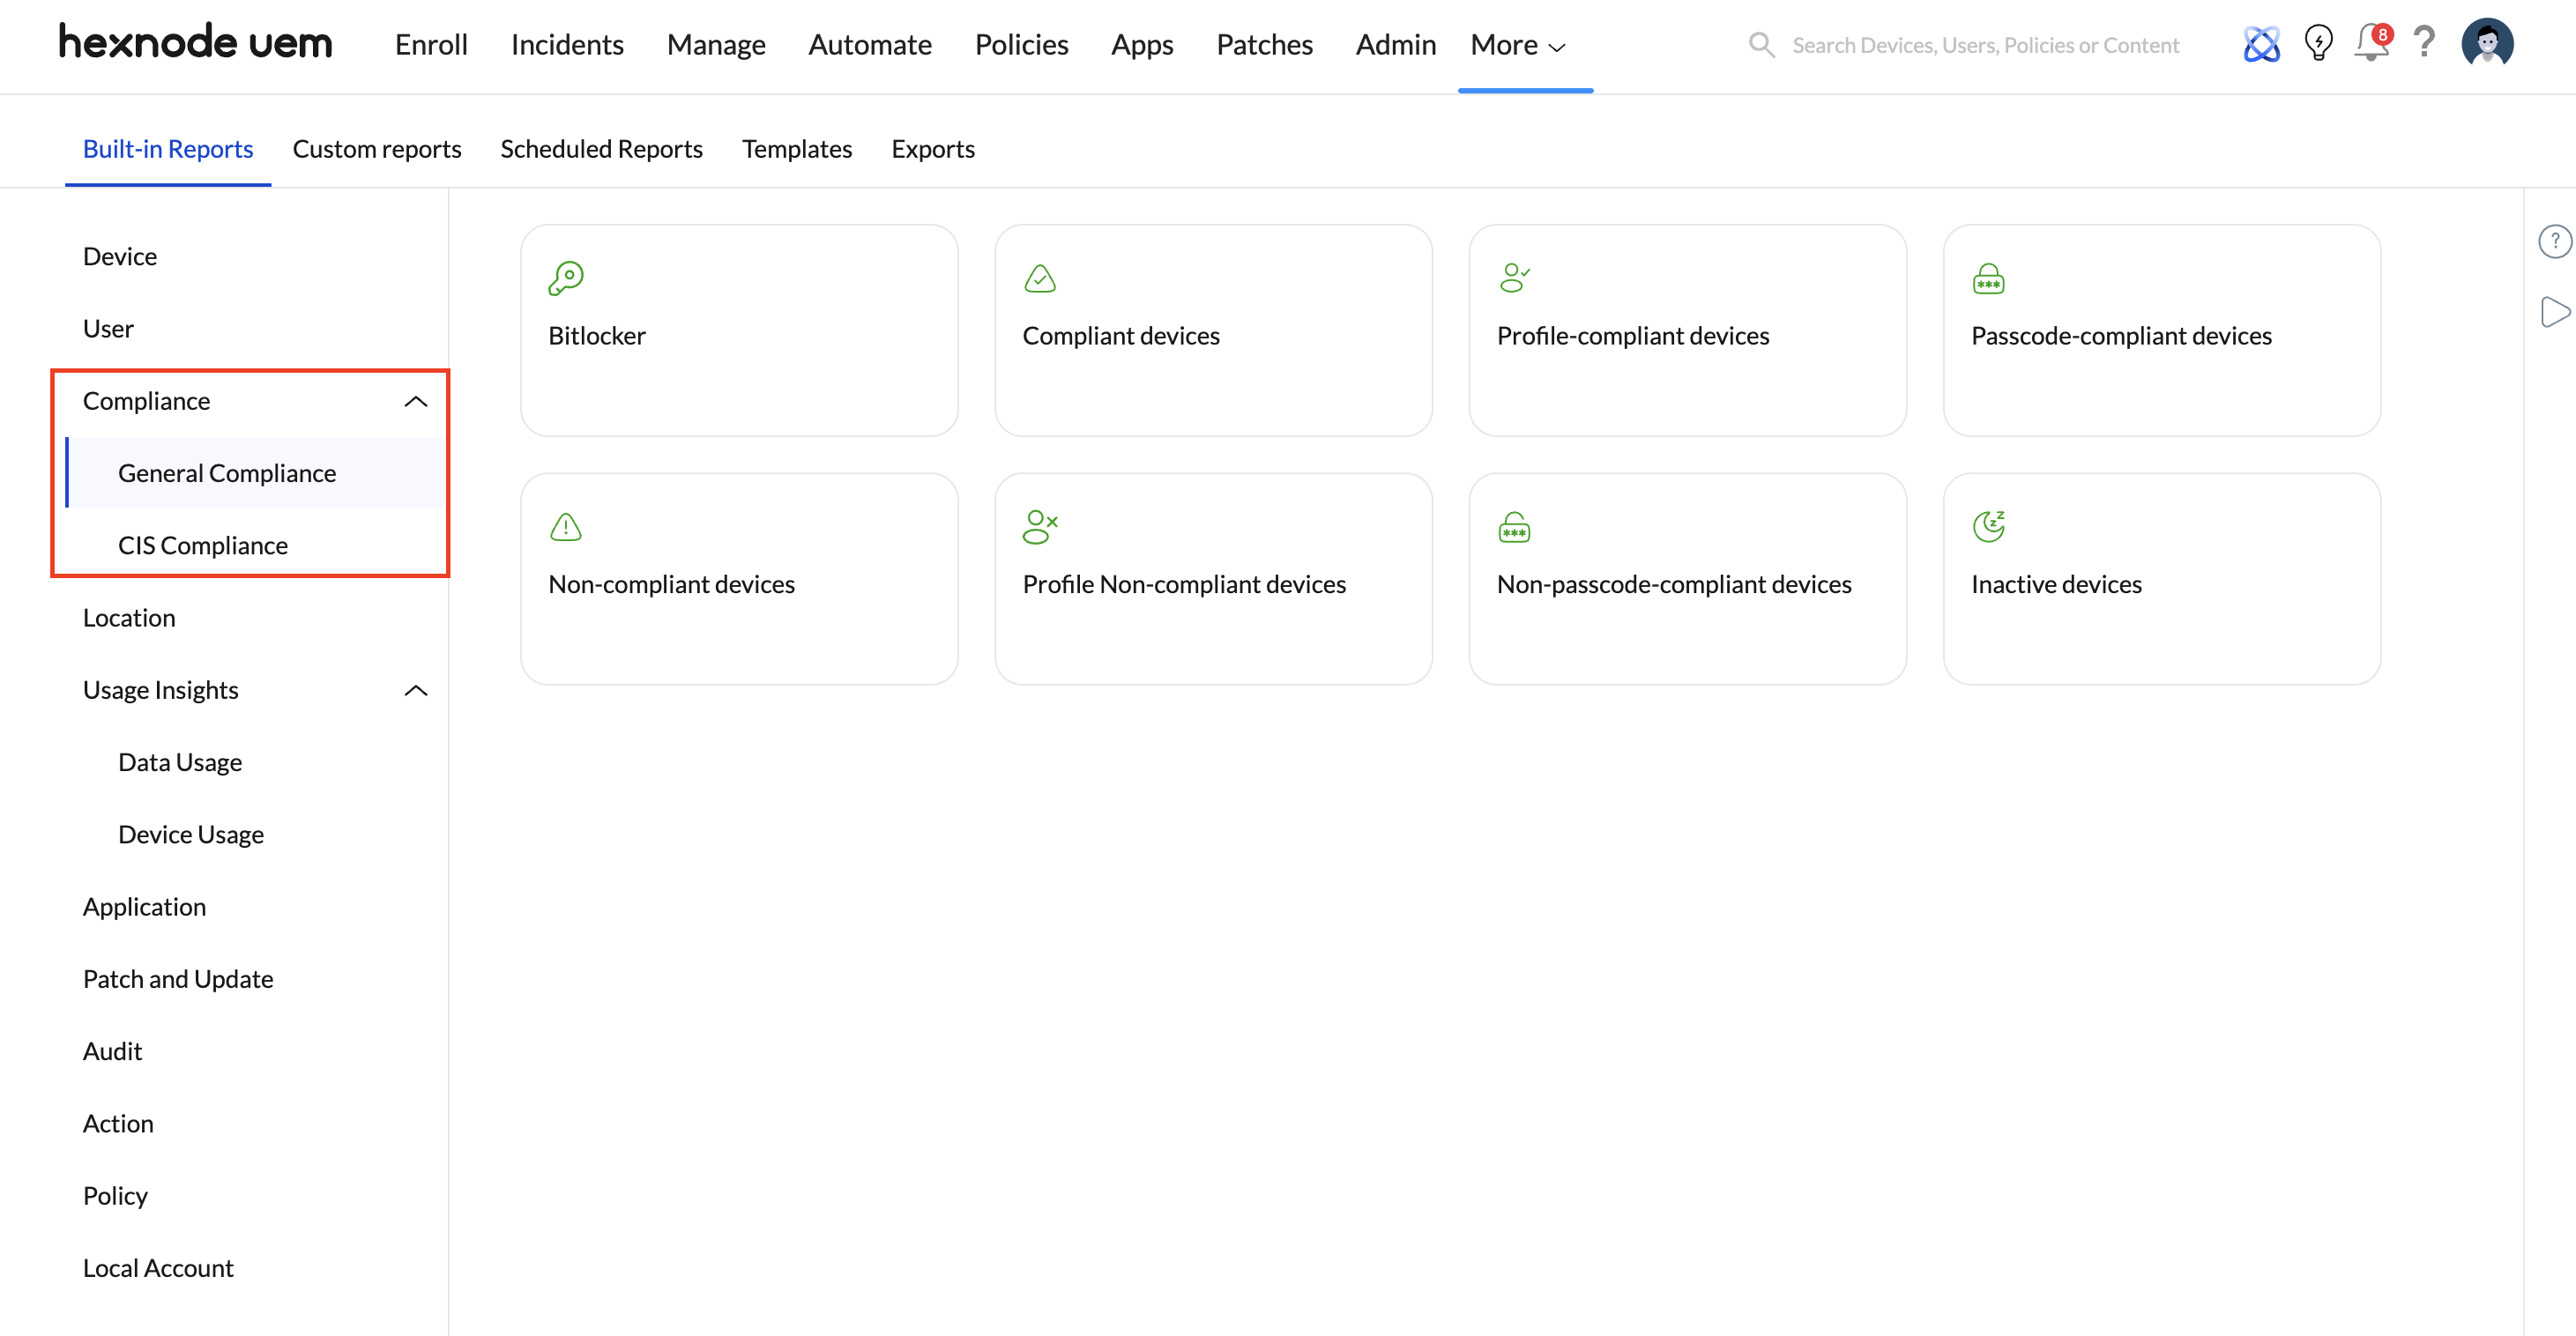The height and width of the screenshot is (1336, 2576).
Task: Open the Patches menu
Action: (x=1264, y=45)
